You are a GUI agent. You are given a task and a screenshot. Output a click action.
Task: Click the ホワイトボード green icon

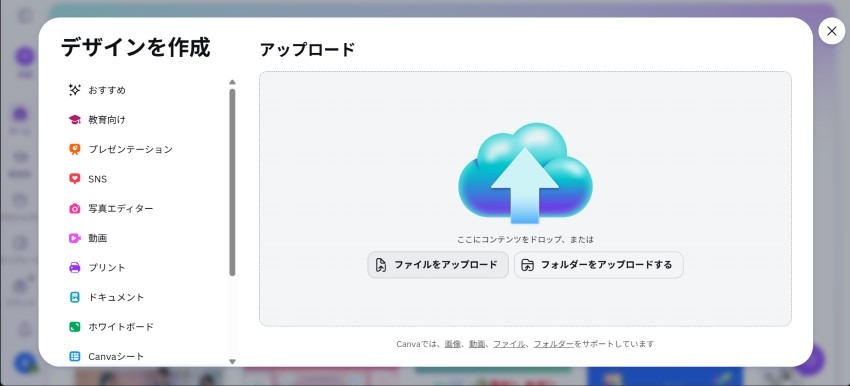click(75, 327)
